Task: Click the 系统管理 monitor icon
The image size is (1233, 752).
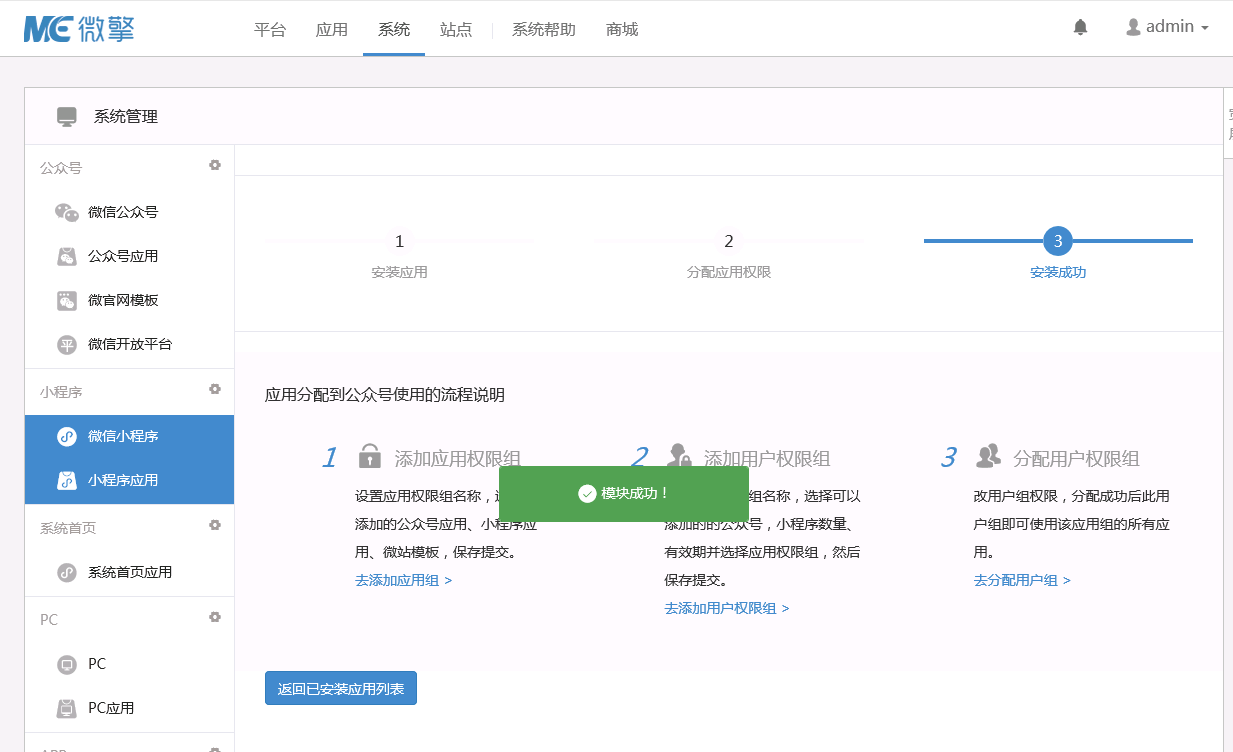Action: [67, 117]
